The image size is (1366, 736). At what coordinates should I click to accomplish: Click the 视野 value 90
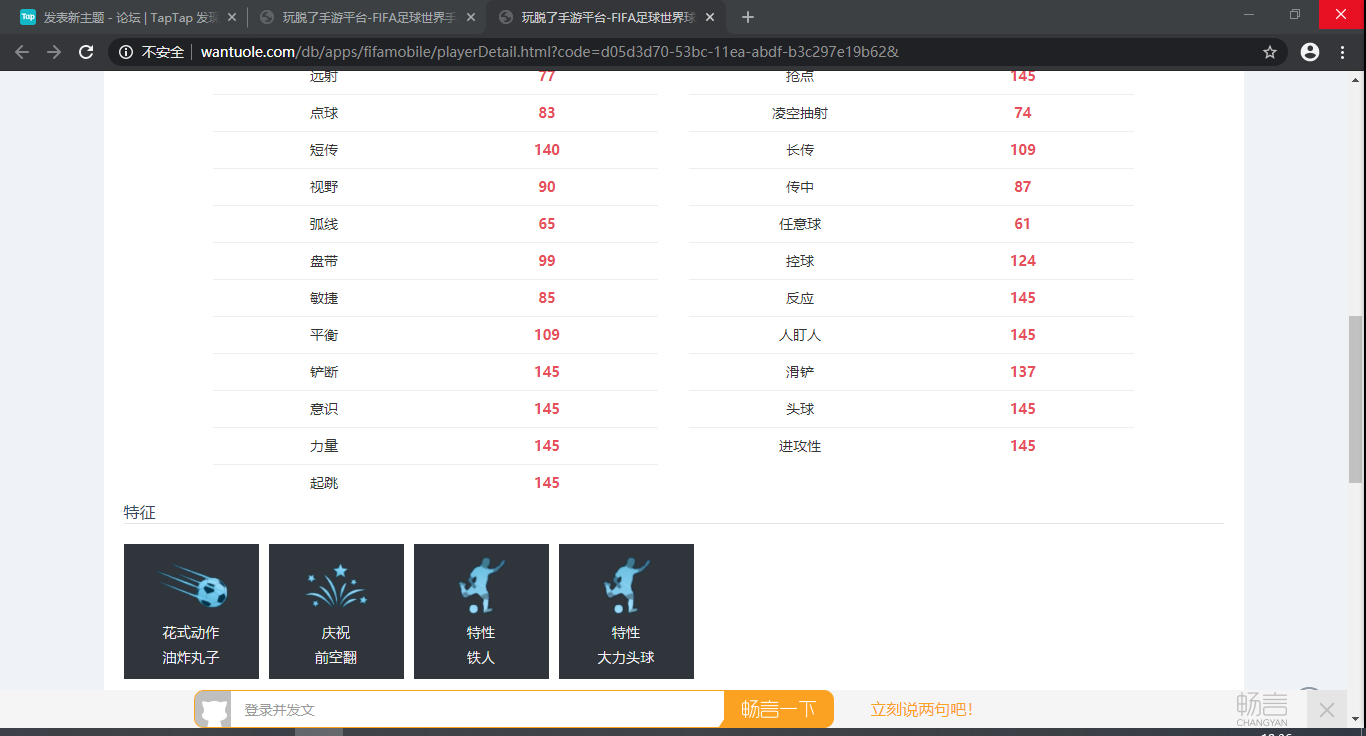(x=547, y=187)
